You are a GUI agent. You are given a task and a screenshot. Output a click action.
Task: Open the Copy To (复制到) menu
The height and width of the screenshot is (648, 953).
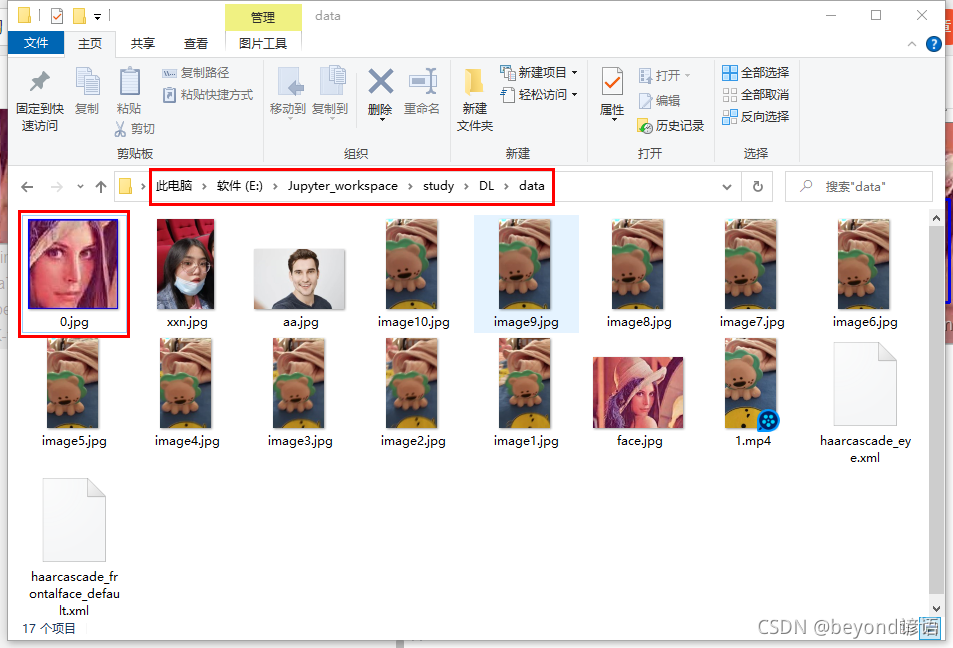coord(330,92)
